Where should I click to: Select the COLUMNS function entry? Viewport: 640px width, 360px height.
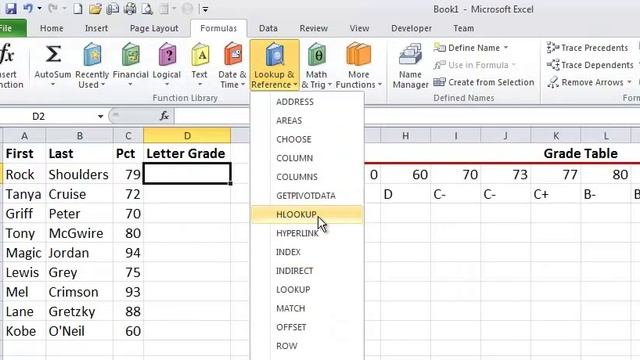click(x=307, y=177)
